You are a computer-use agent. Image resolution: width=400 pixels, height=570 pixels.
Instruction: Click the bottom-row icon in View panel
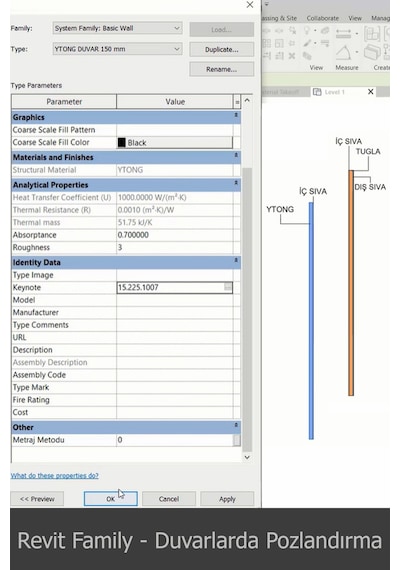tap(307, 56)
